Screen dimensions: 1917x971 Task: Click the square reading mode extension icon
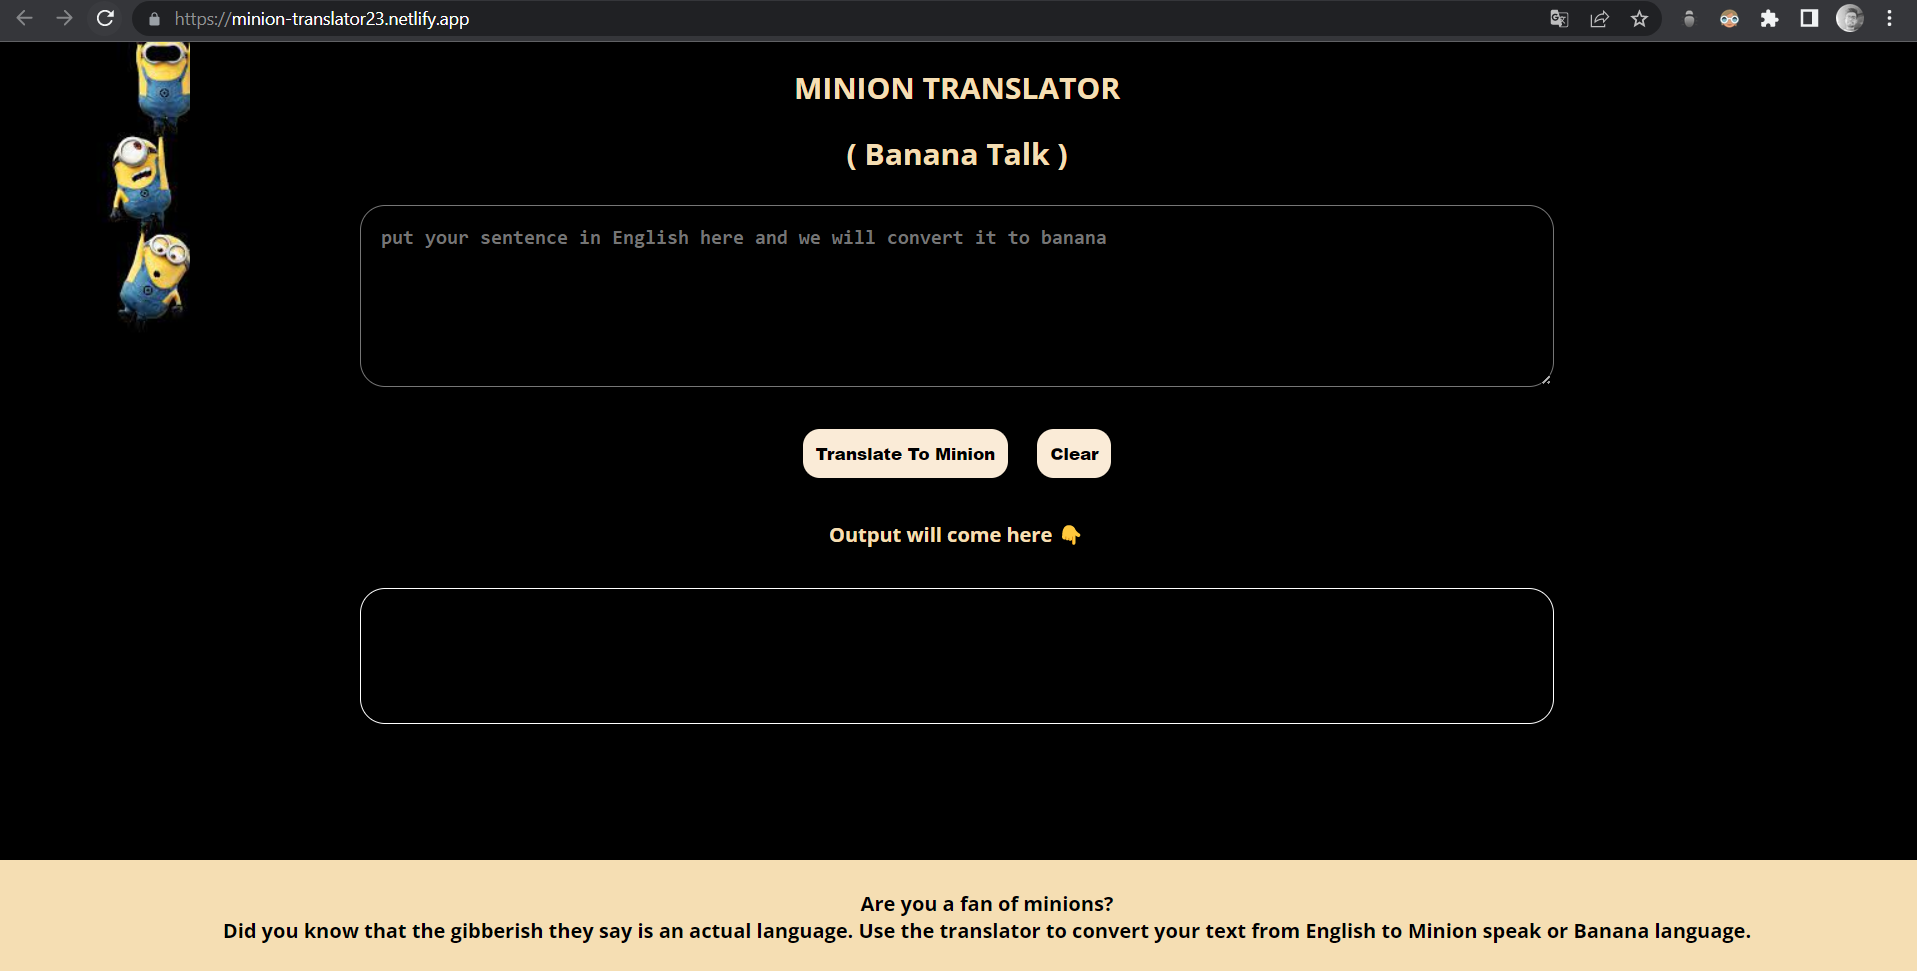[x=1809, y=19]
